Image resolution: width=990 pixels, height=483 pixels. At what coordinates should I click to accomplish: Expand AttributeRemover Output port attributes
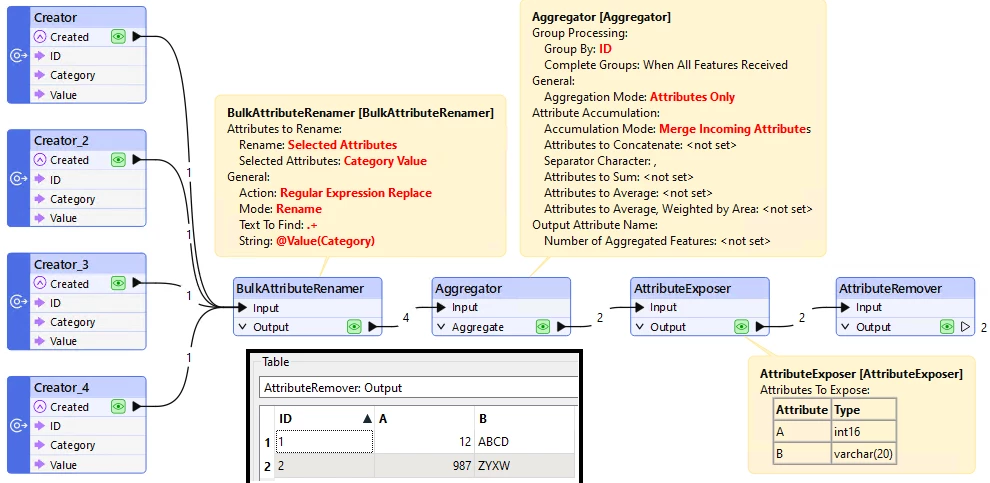pos(846,327)
